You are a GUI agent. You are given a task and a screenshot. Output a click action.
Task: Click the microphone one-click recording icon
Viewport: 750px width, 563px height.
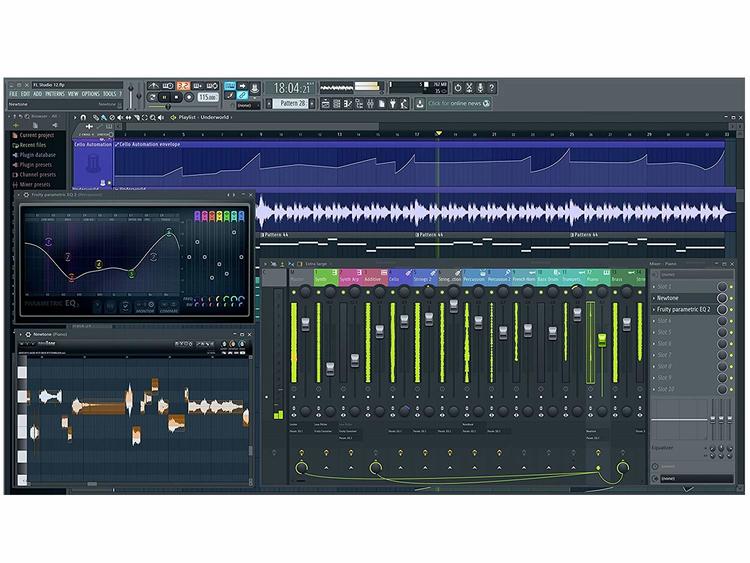(480, 88)
